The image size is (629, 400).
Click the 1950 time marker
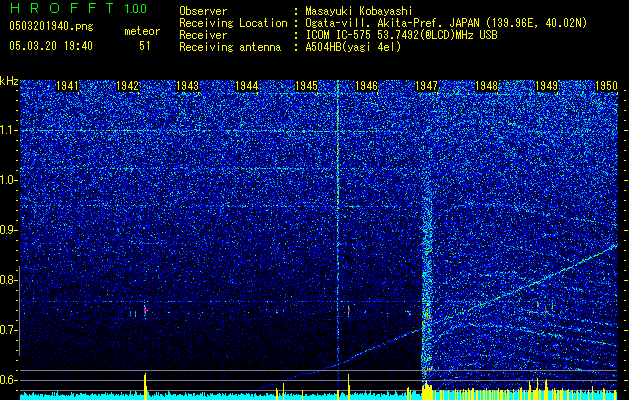point(606,86)
